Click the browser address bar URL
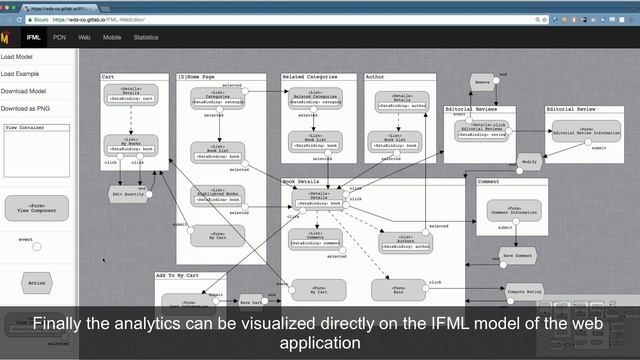The height and width of the screenshot is (360, 640). click(x=99, y=20)
